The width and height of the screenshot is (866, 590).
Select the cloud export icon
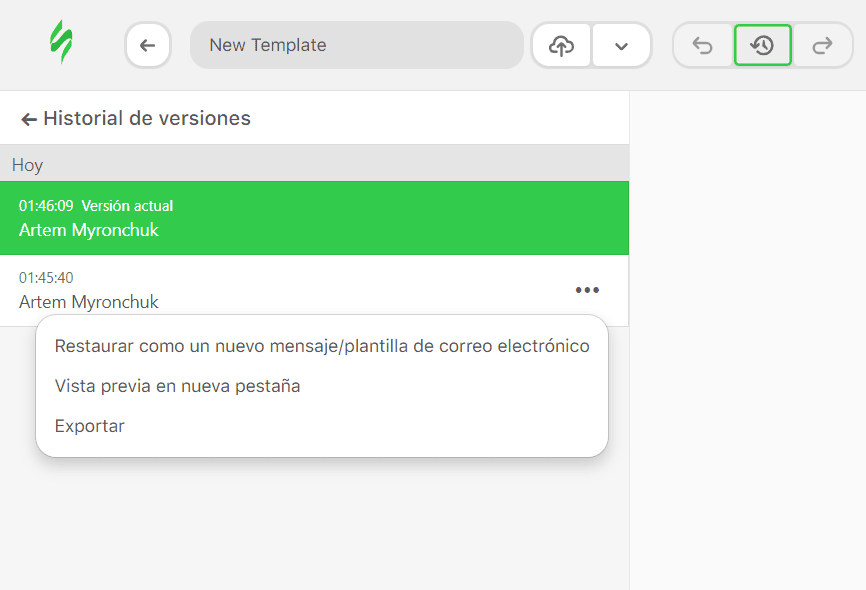coord(561,45)
